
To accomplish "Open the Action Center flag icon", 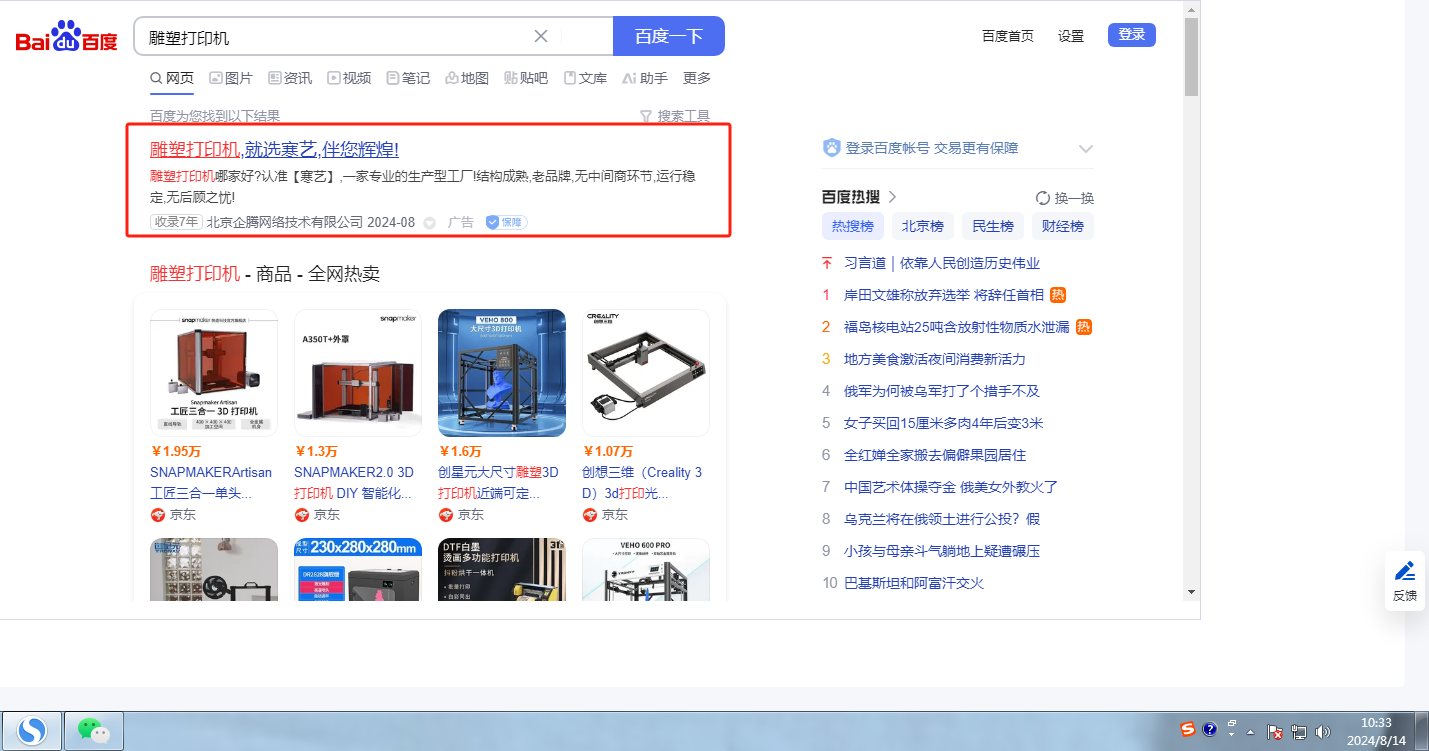I will [1275, 731].
